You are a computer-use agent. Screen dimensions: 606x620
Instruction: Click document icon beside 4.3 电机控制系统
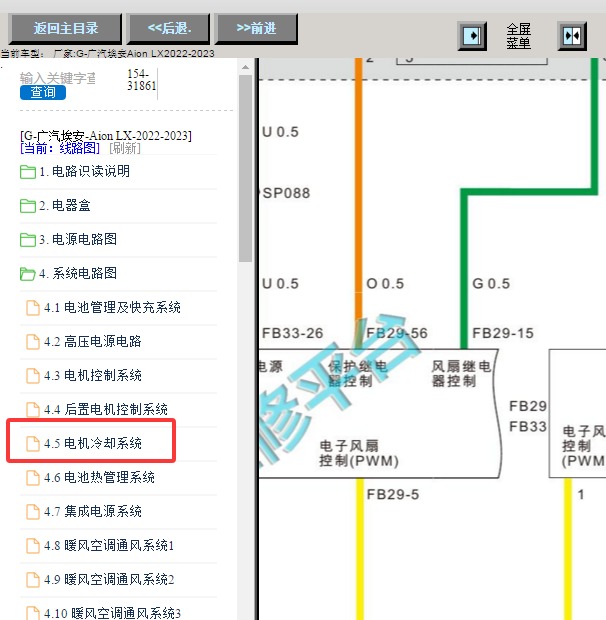(32, 376)
